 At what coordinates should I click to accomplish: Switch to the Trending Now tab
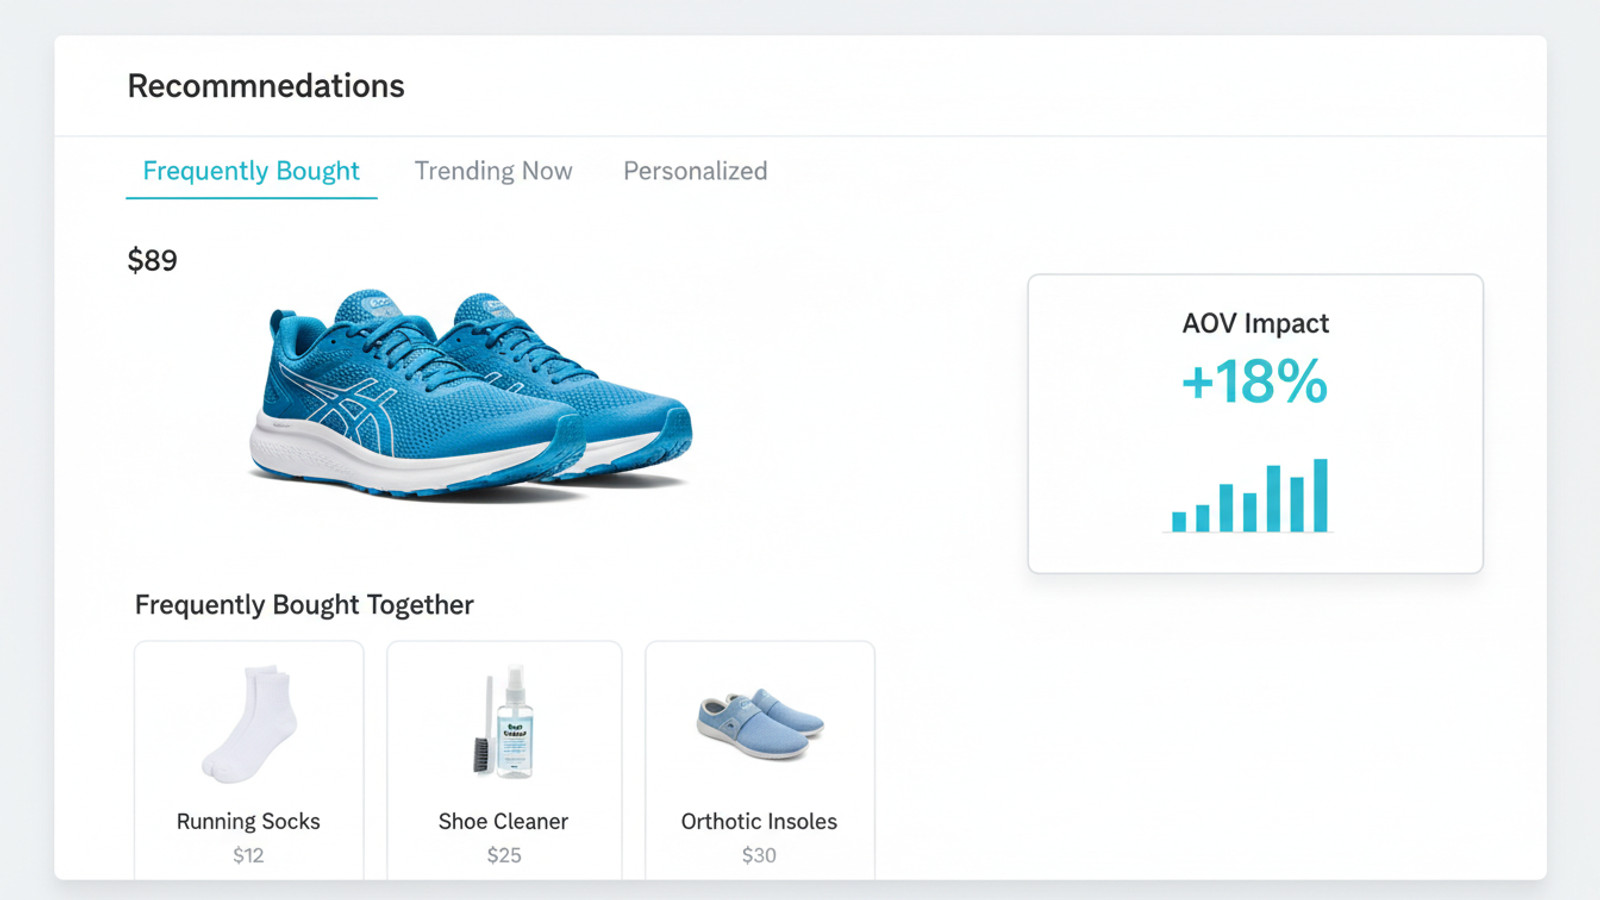click(493, 171)
